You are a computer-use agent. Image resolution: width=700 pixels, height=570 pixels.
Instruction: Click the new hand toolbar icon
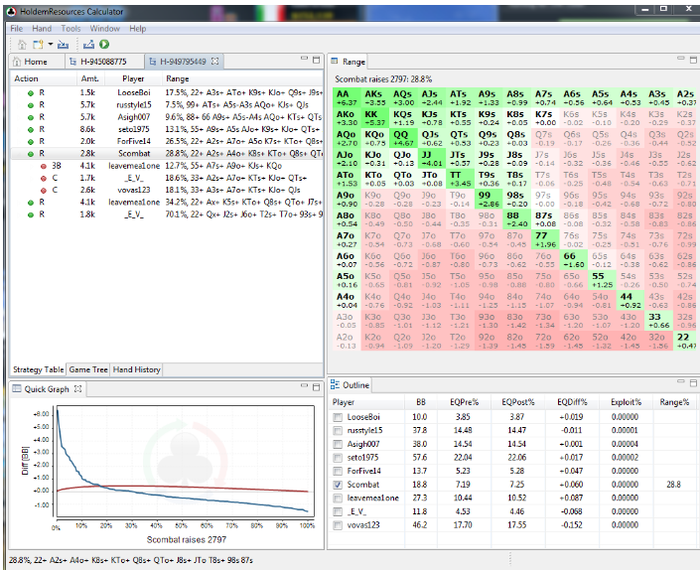pos(38,44)
